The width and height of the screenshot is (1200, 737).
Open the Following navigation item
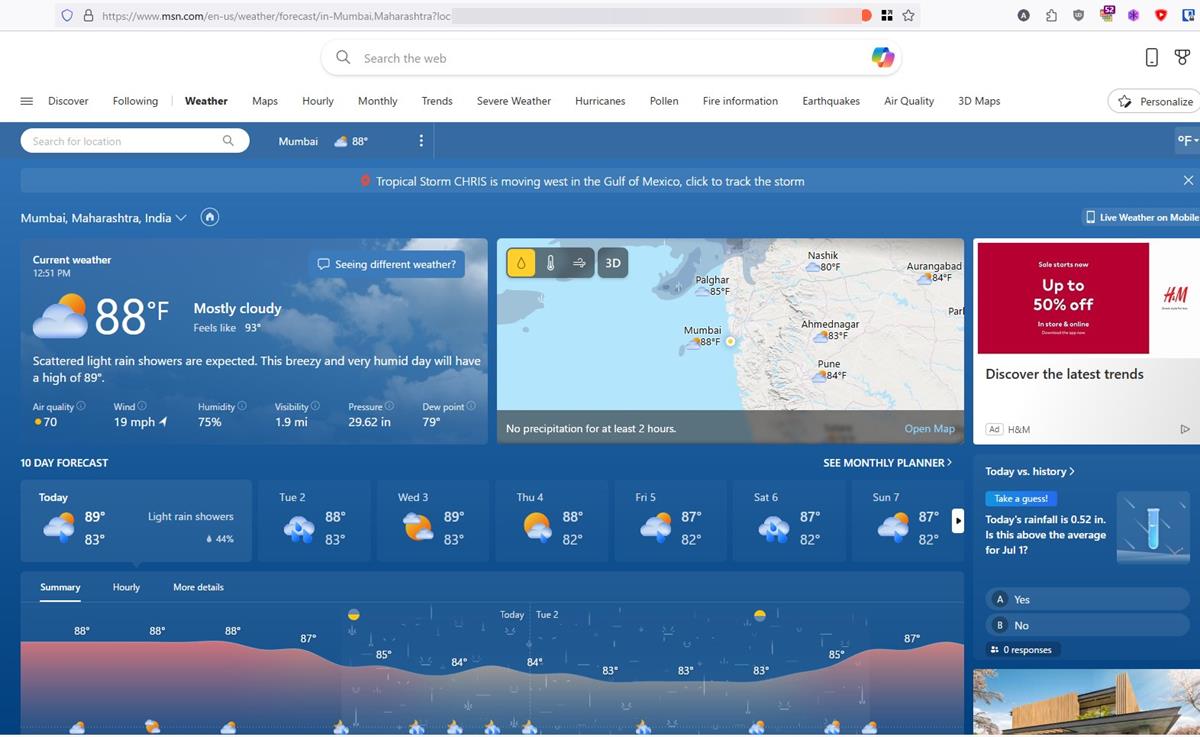tap(135, 101)
